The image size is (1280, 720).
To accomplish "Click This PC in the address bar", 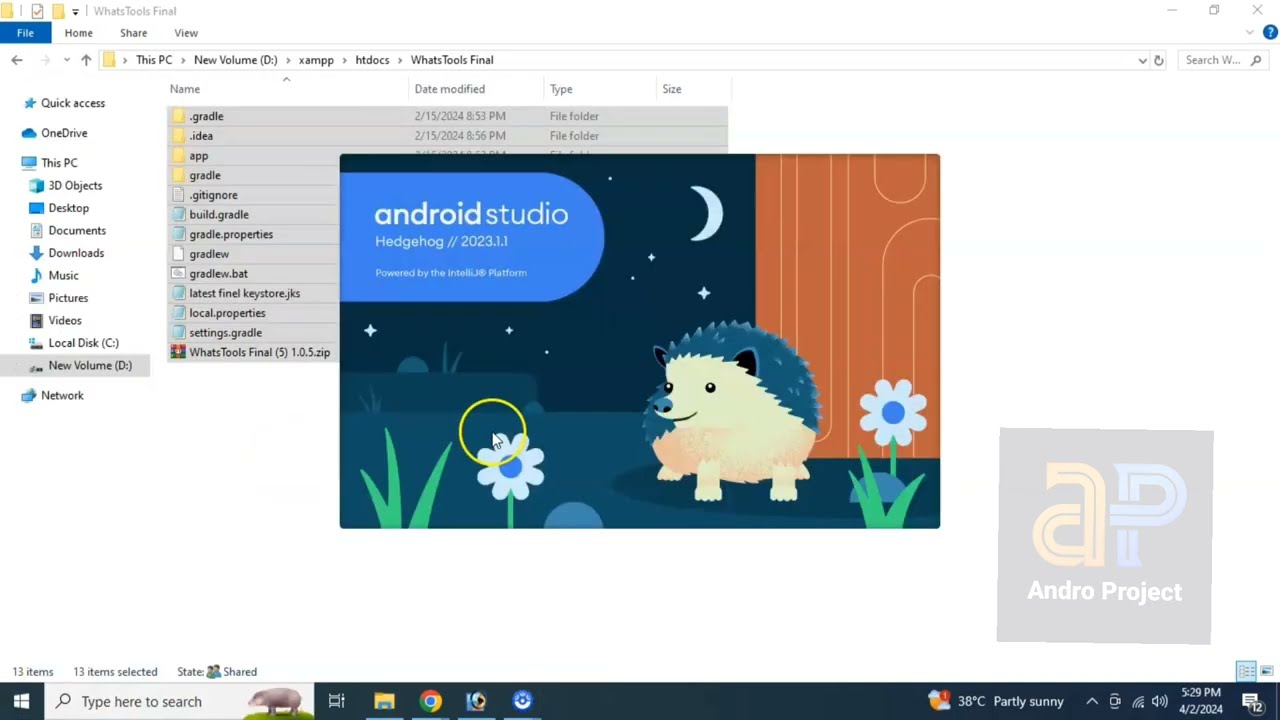I will 154,60.
